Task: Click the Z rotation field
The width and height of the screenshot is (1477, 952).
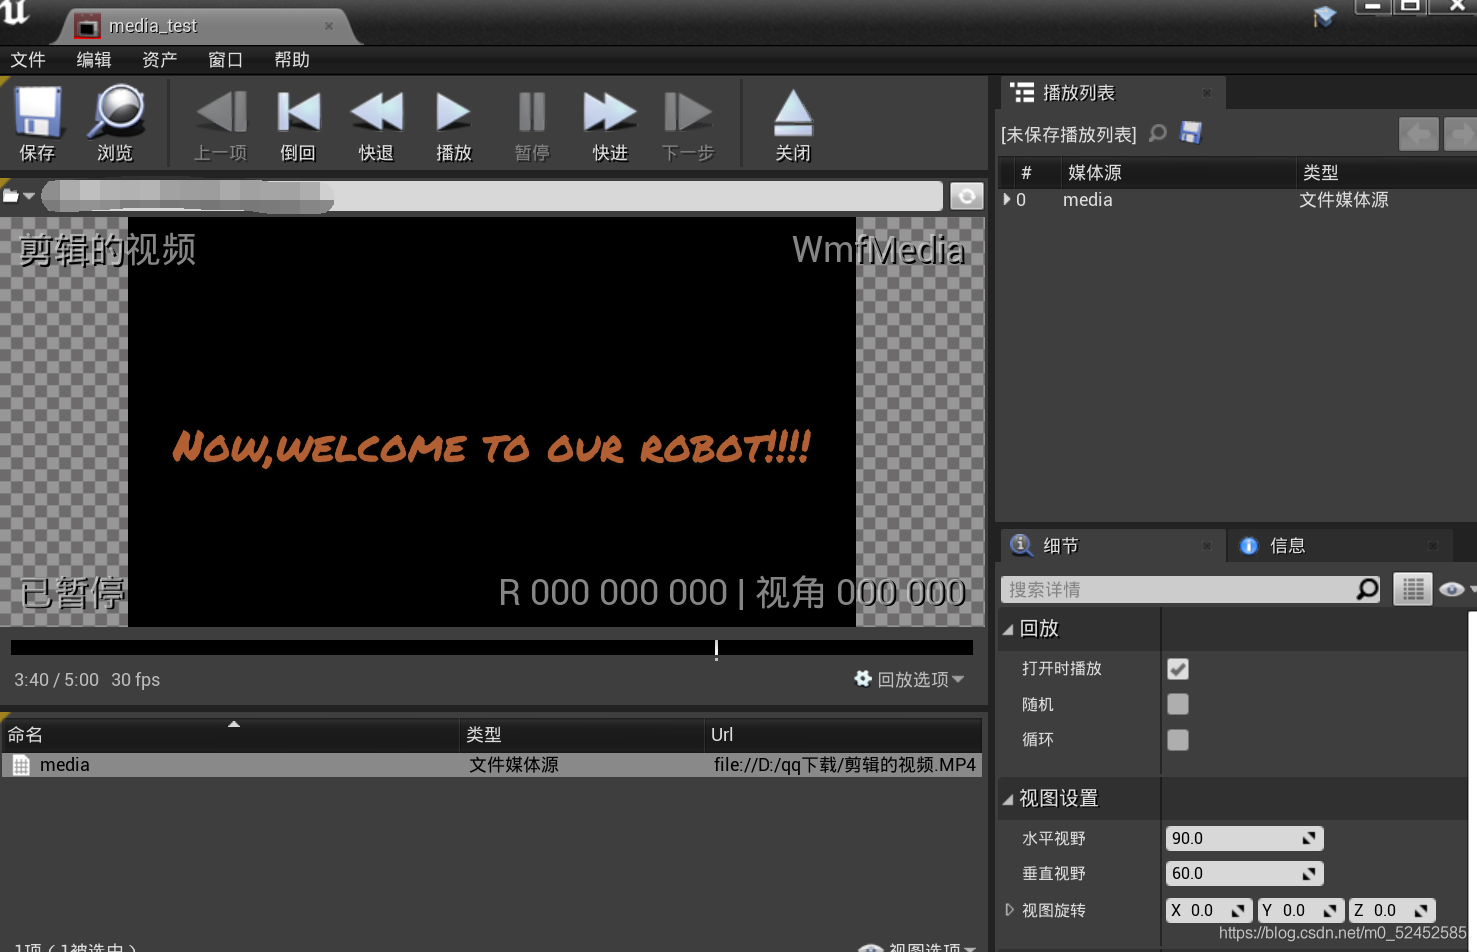Action: 1392,910
